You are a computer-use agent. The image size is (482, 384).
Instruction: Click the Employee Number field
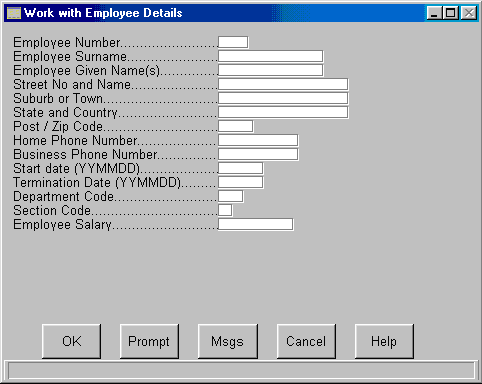(233, 42)
